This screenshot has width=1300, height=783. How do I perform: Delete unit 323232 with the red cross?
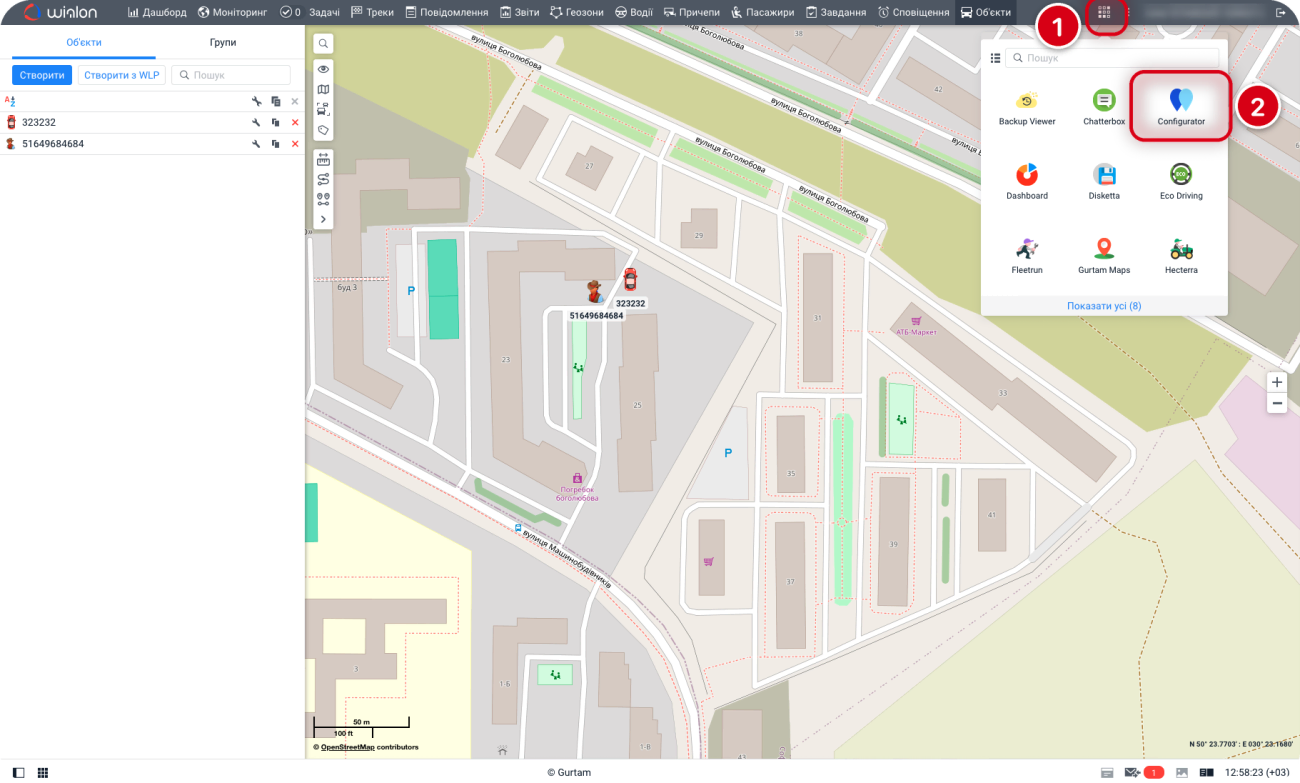(294, 122)
